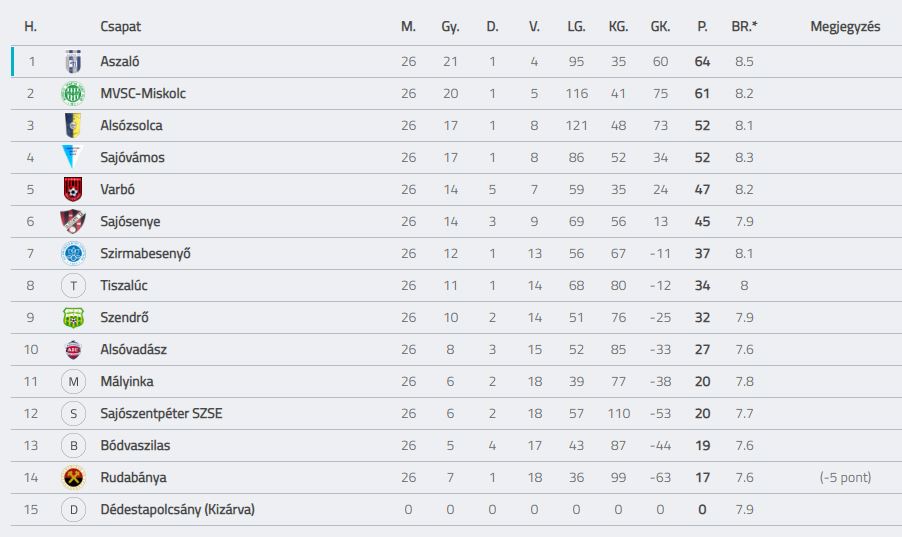Click the Megjegyzés column header
Image resolution: width=902 pixels, height=537 pixels.
tap(845, 26)
